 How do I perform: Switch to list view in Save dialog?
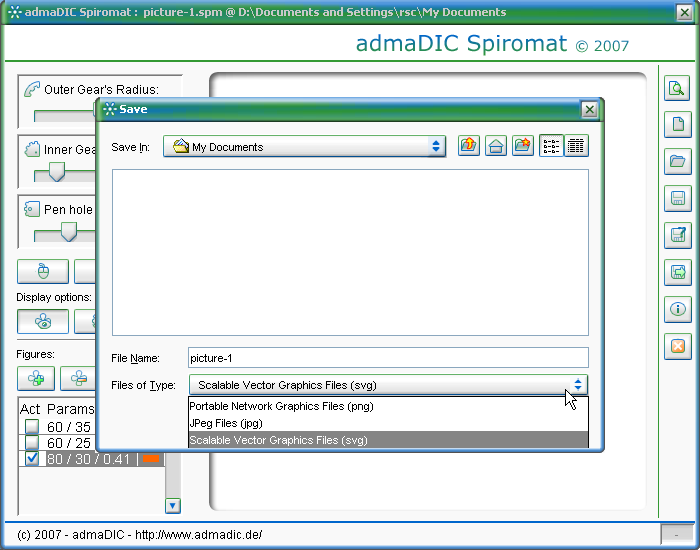[x=551, y=146]
